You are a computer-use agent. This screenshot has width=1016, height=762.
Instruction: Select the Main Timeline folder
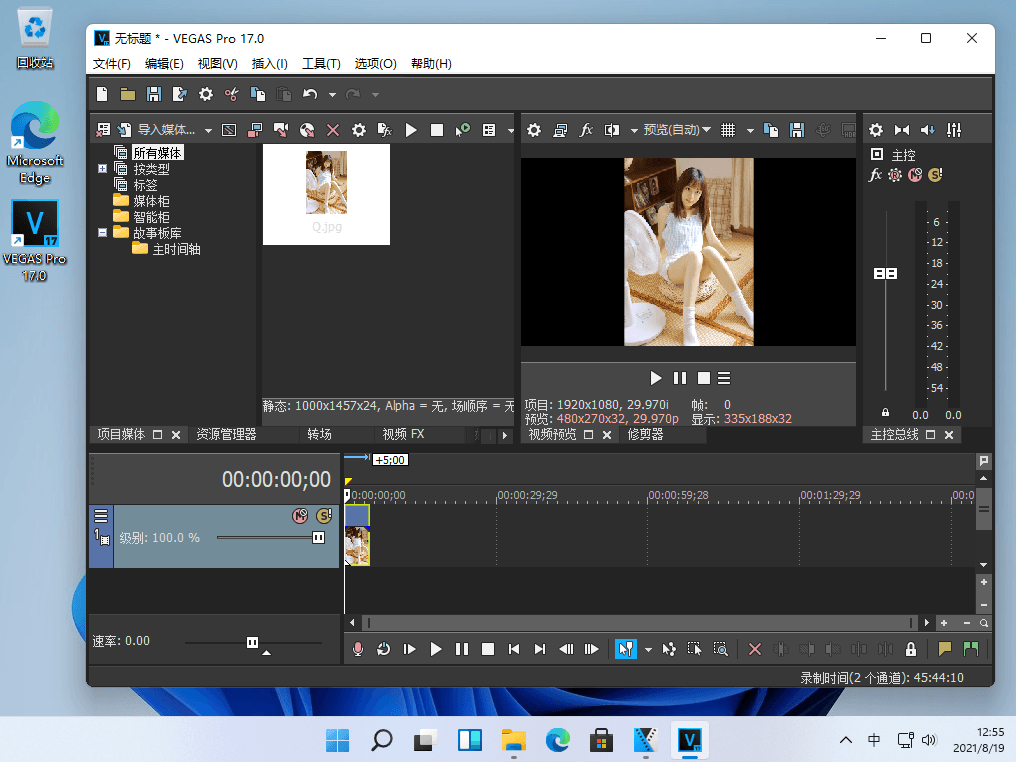tap(176, 249)
